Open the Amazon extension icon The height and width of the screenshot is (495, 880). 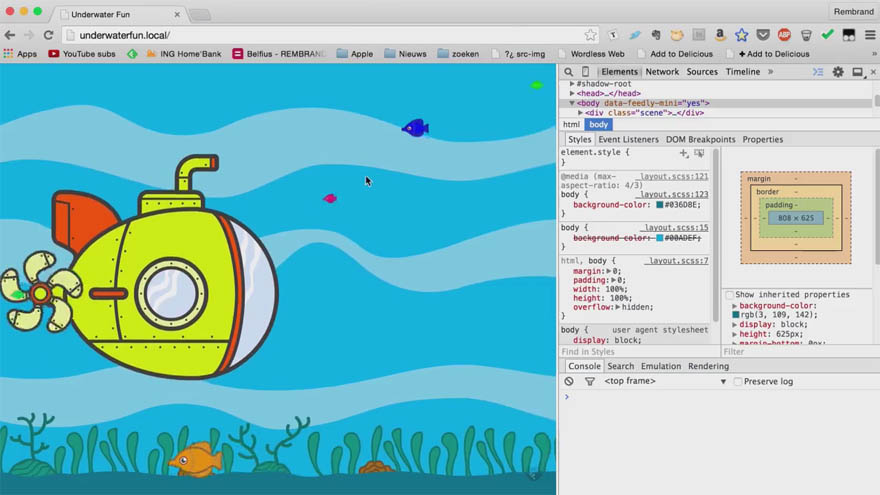(x=719, y=35)
